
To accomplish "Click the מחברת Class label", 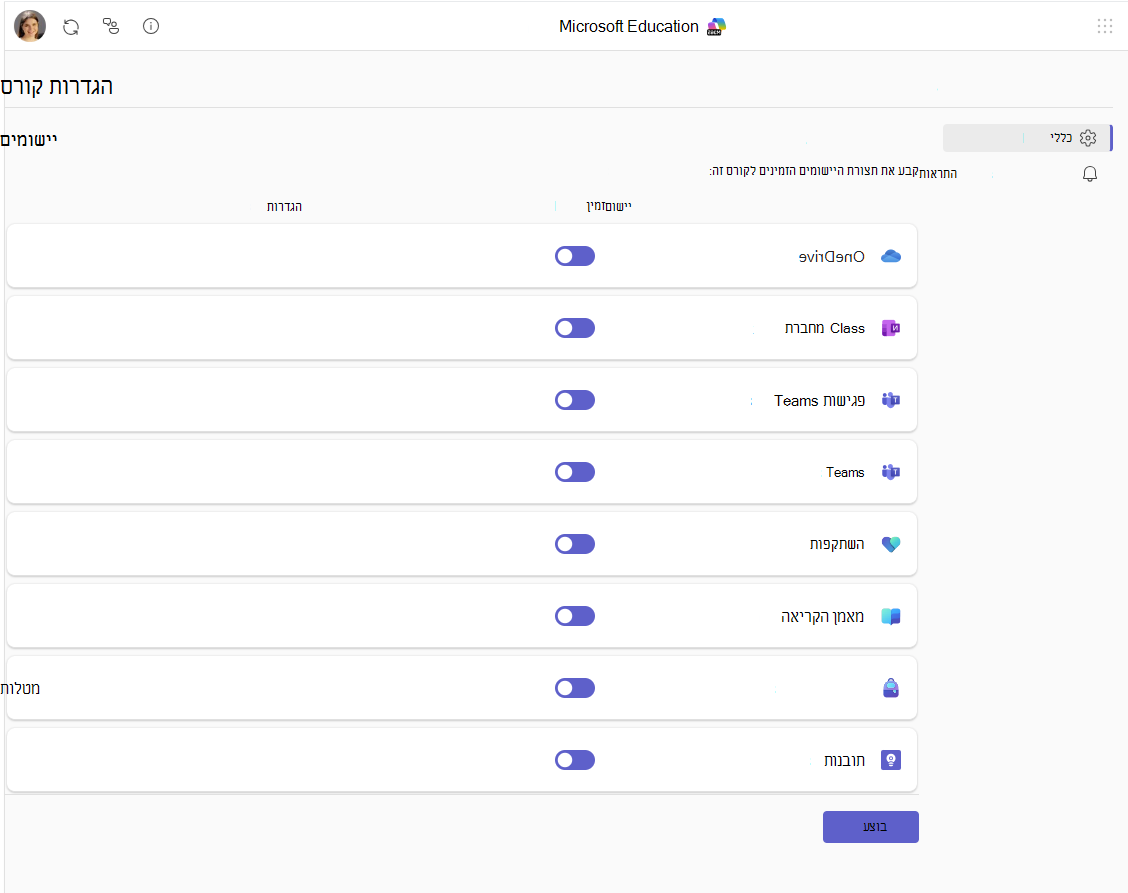I will 824,328.
